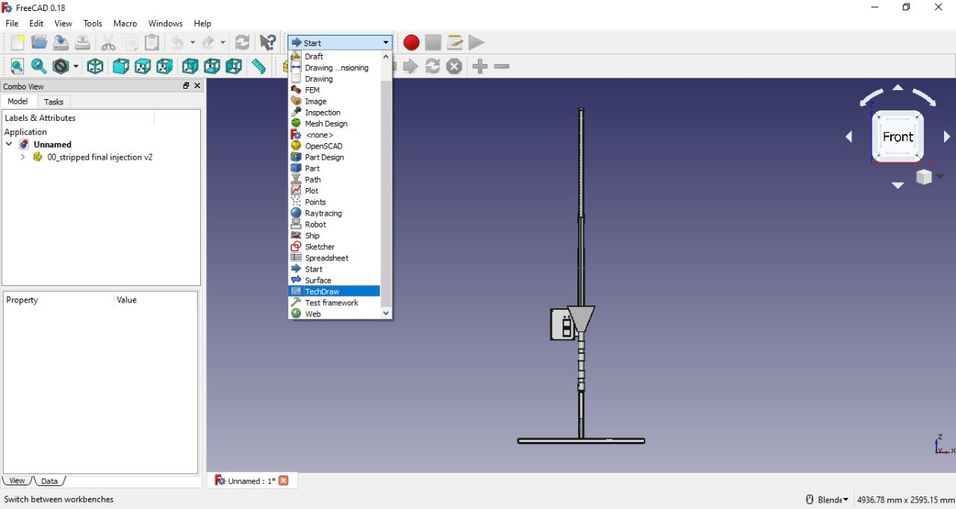Set top view cube icon
Viewport: 956px width, 509px height.
pyautogui.click(x=143, y=66)
